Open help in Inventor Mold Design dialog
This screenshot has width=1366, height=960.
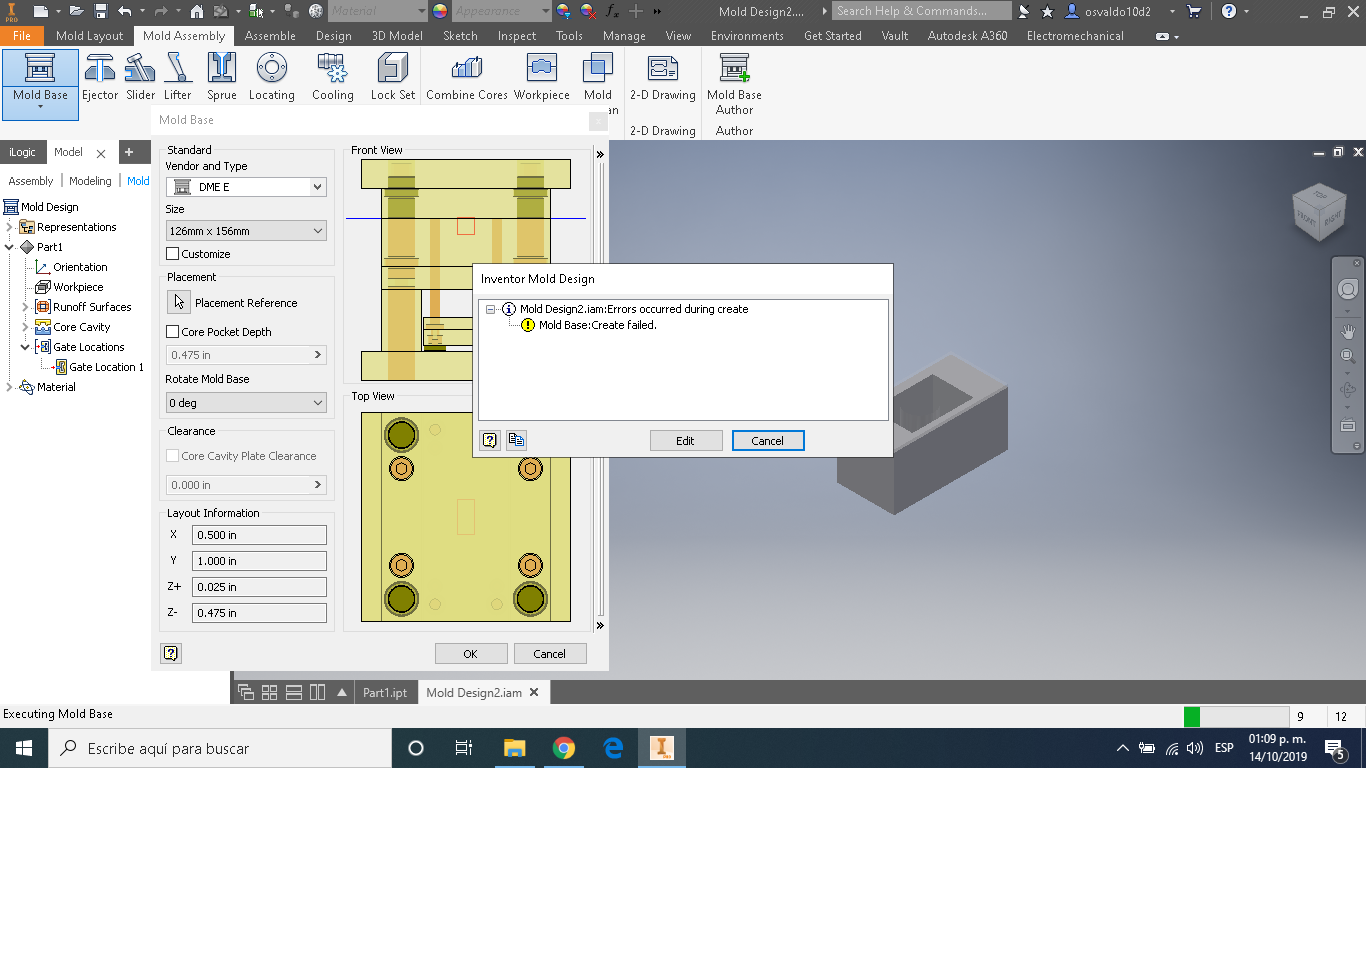coord(490,440)
